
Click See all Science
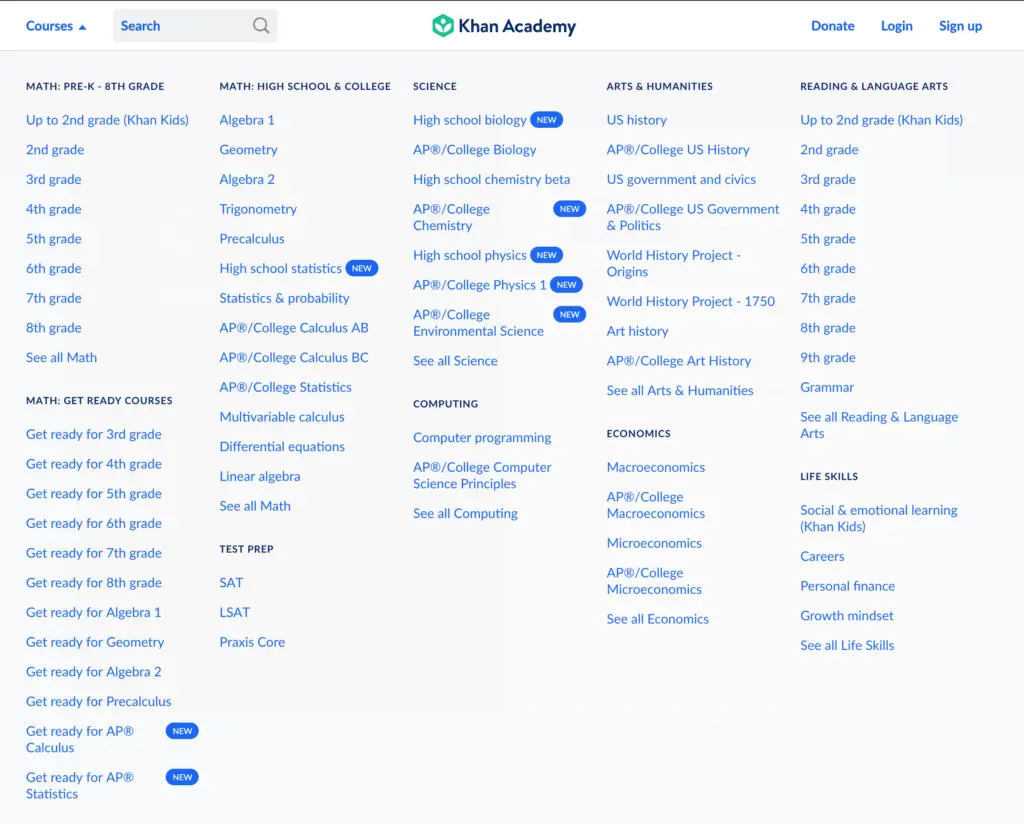point(455,361)
